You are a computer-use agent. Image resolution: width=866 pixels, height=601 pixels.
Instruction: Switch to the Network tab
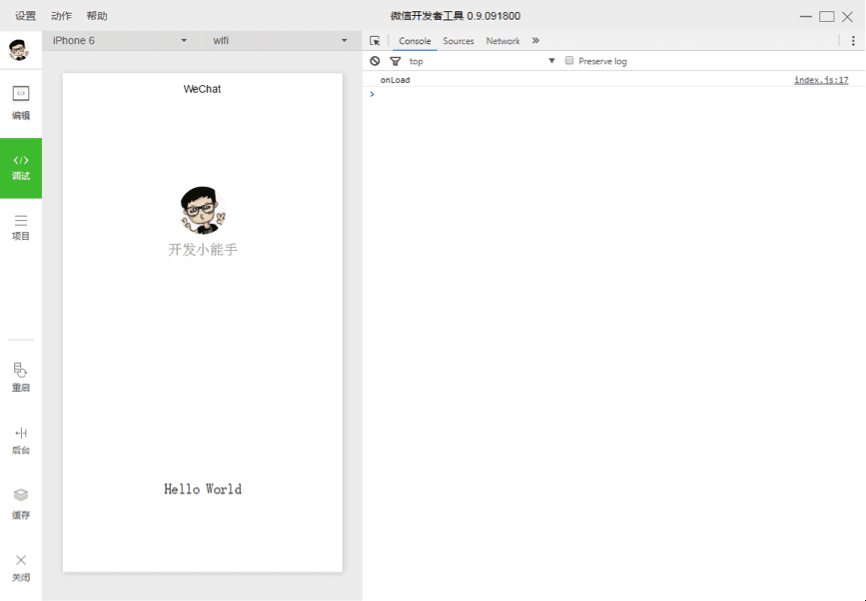[x=503, y=41]
